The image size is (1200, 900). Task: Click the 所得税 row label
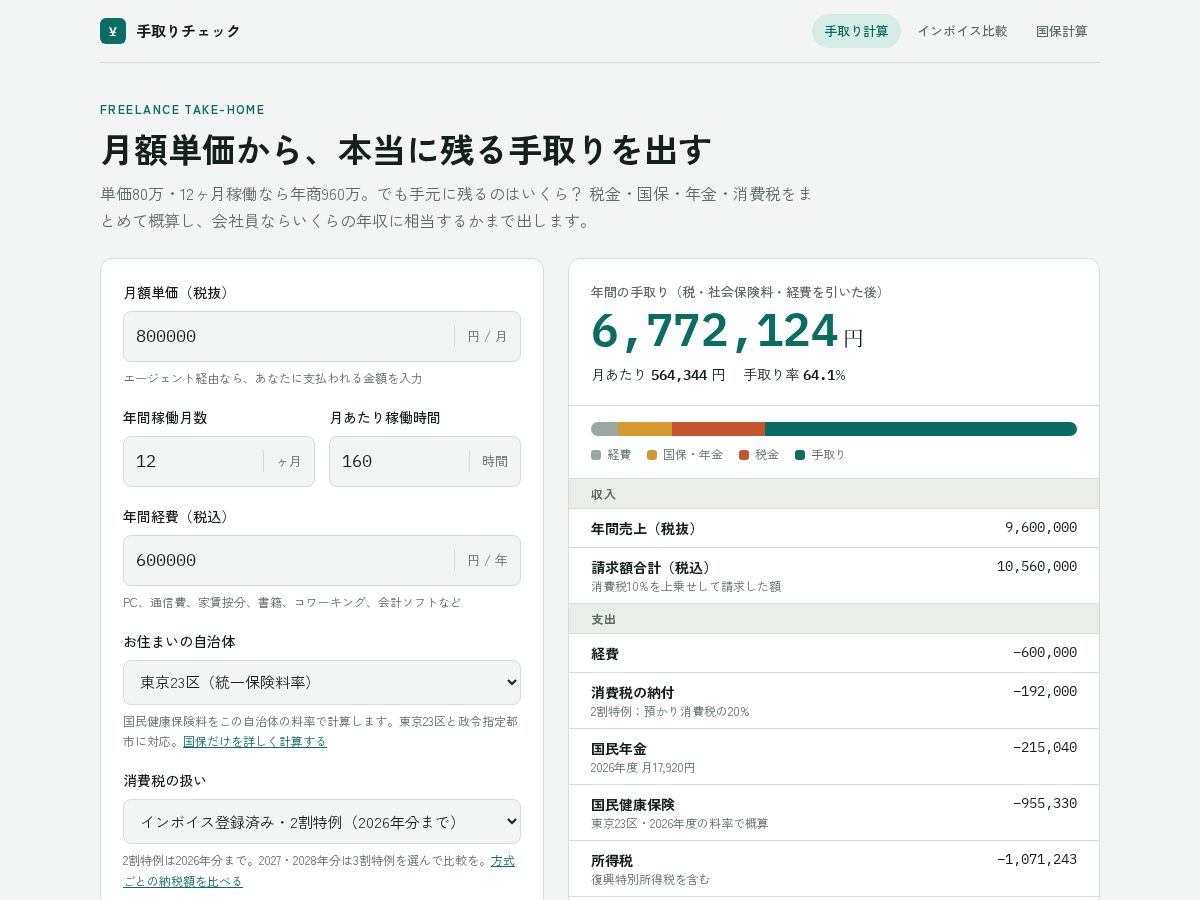[611, 860]
